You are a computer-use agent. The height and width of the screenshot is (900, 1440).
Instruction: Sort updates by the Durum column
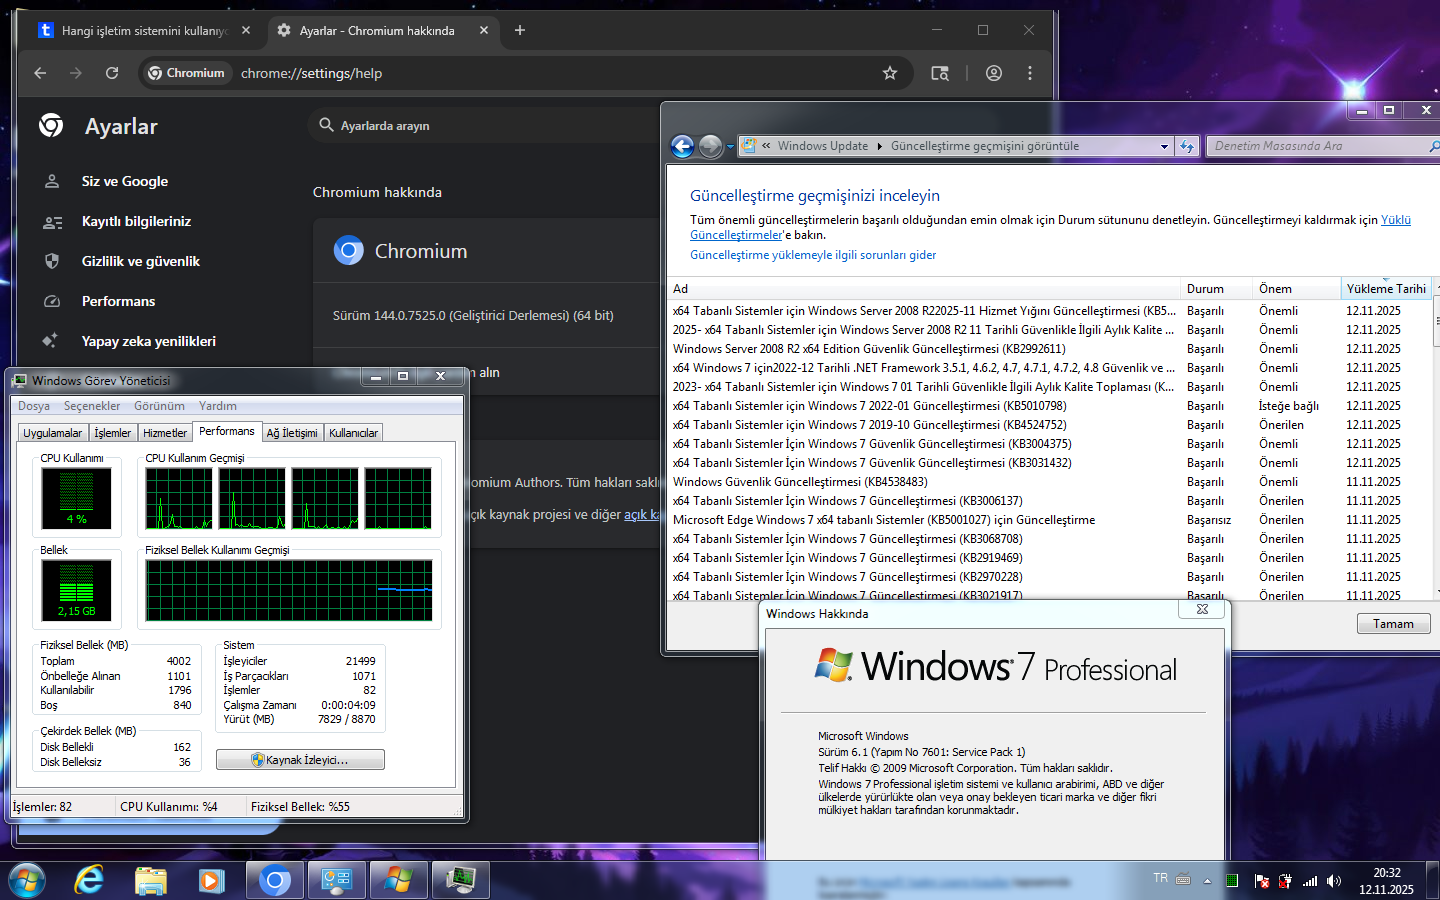(x=1216, y=288)
